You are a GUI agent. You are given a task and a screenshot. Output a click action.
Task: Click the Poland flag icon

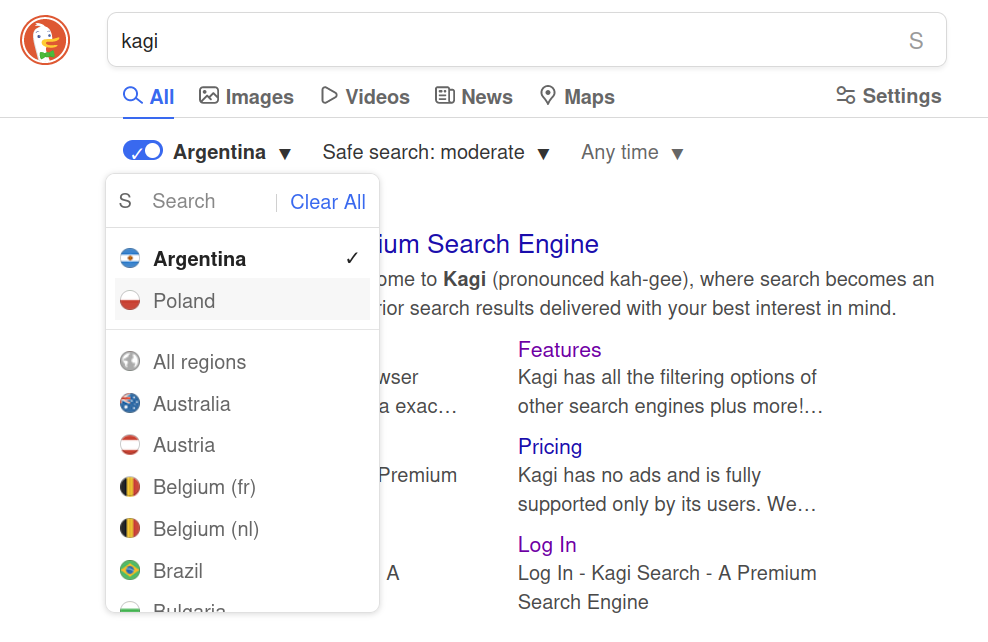pyautogui.click(x=130, y=301)
